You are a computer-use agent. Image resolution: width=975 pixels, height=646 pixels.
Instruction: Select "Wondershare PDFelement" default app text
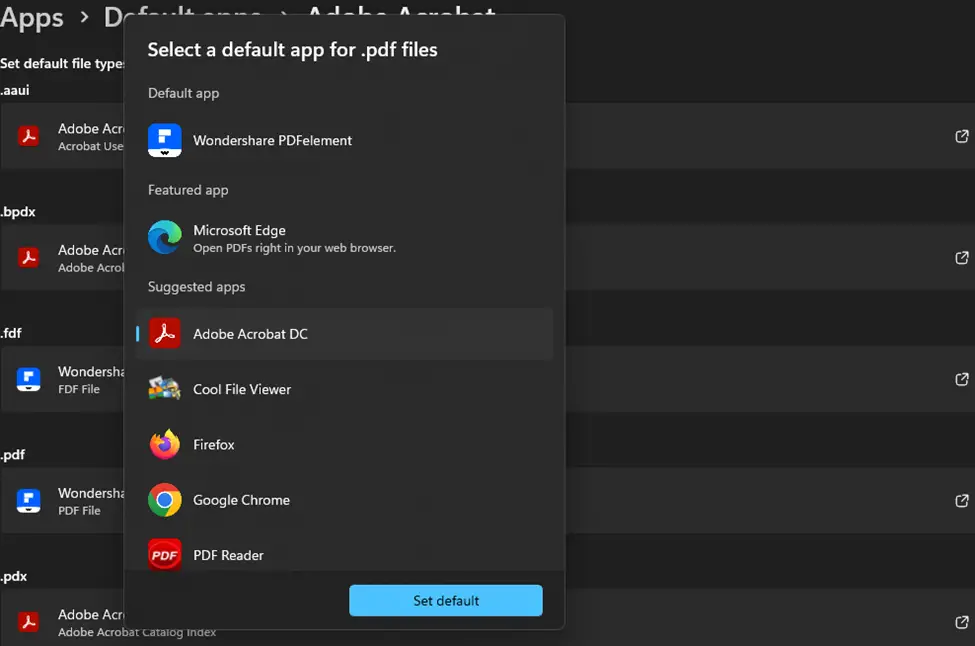[x=272, y=141]
